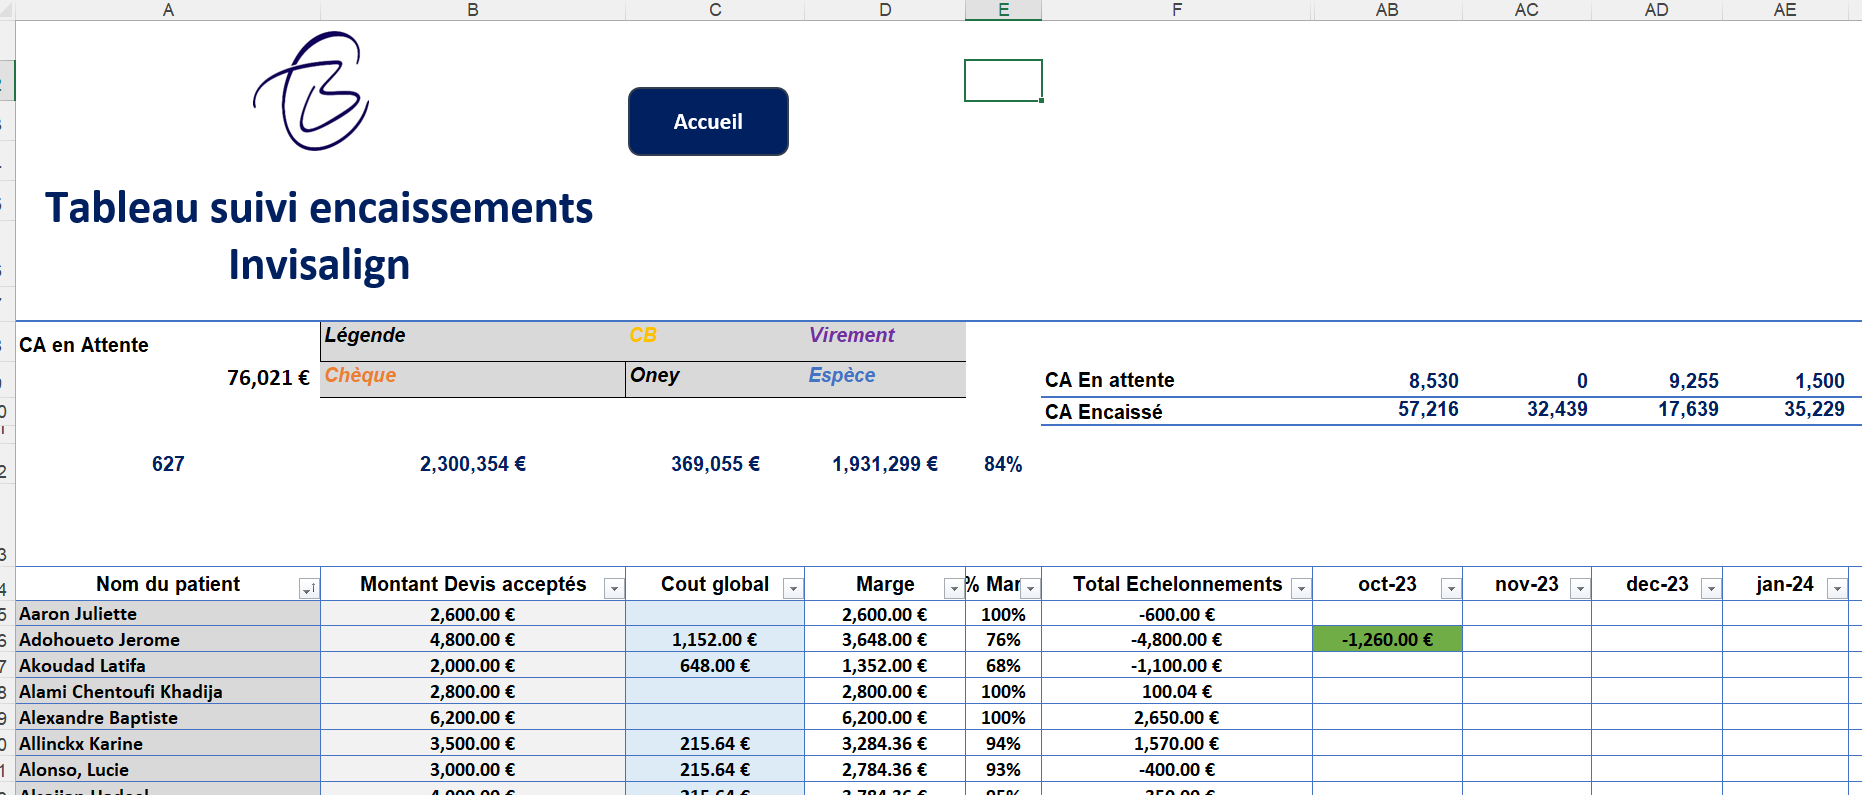Expand the dec-23 filter arrow
The width and height of the screenshot is (1862, 795).
[1710, 589]
